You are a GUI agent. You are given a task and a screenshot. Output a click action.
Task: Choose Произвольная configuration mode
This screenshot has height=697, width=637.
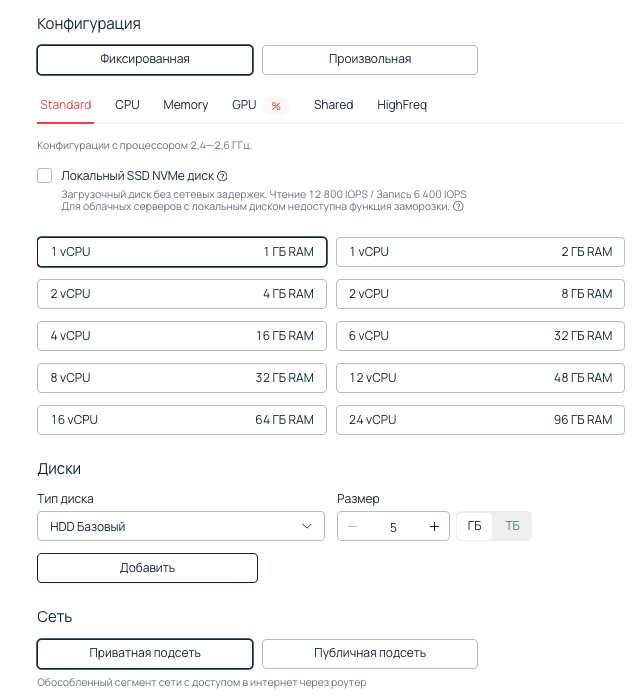click(x=369, y=59)
